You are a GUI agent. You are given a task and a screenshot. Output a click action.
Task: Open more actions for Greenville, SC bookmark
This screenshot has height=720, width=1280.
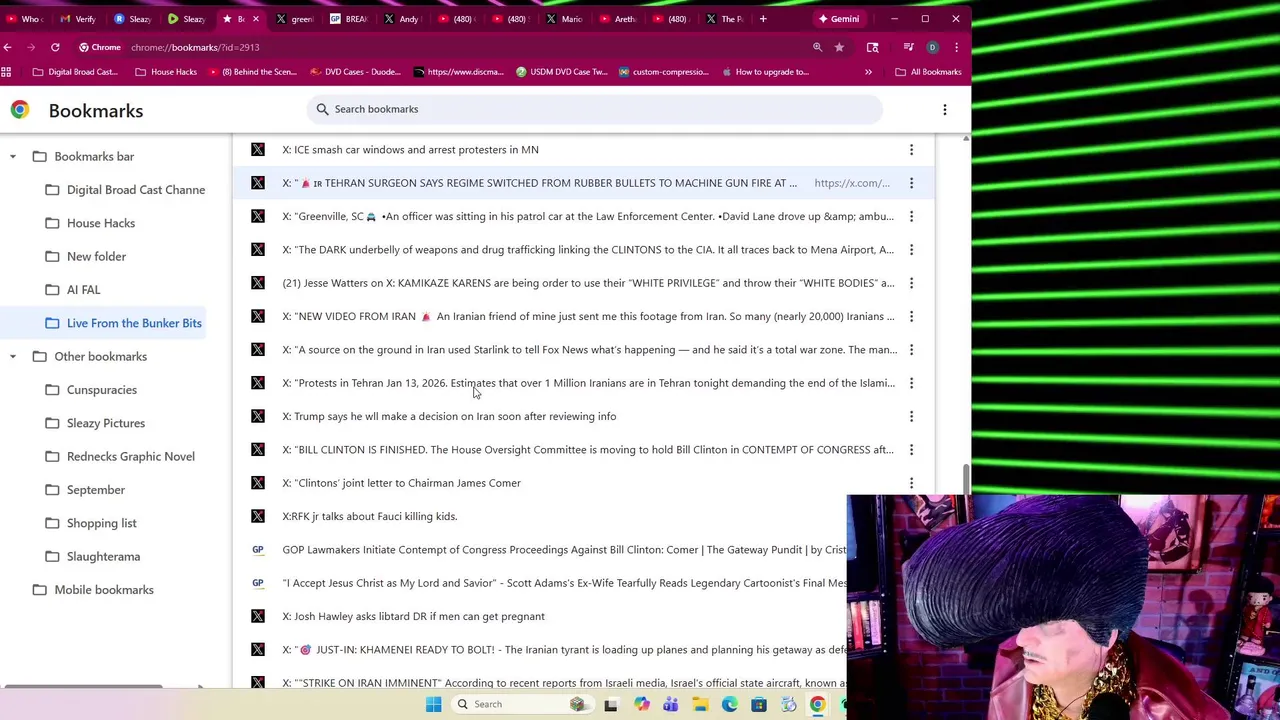pos(911,216)
